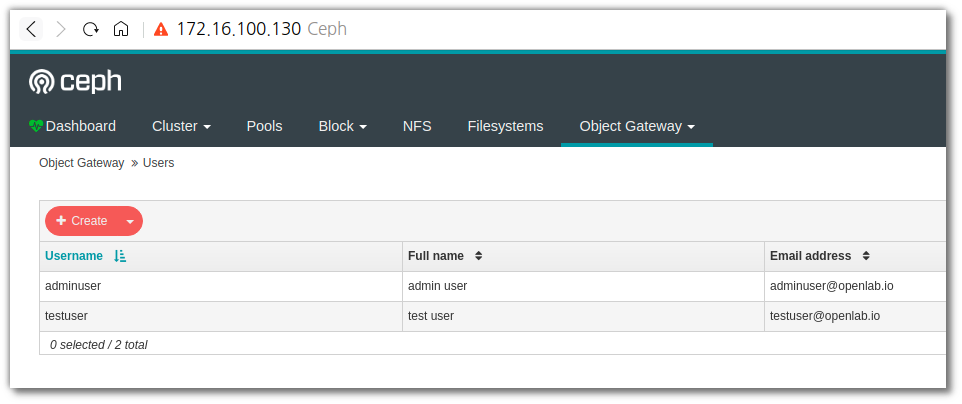Image resolution: width=962 pixels, height=404 pixels.
Task: Click the adminuser@openlab.io email cell
Action: point(855,286)
